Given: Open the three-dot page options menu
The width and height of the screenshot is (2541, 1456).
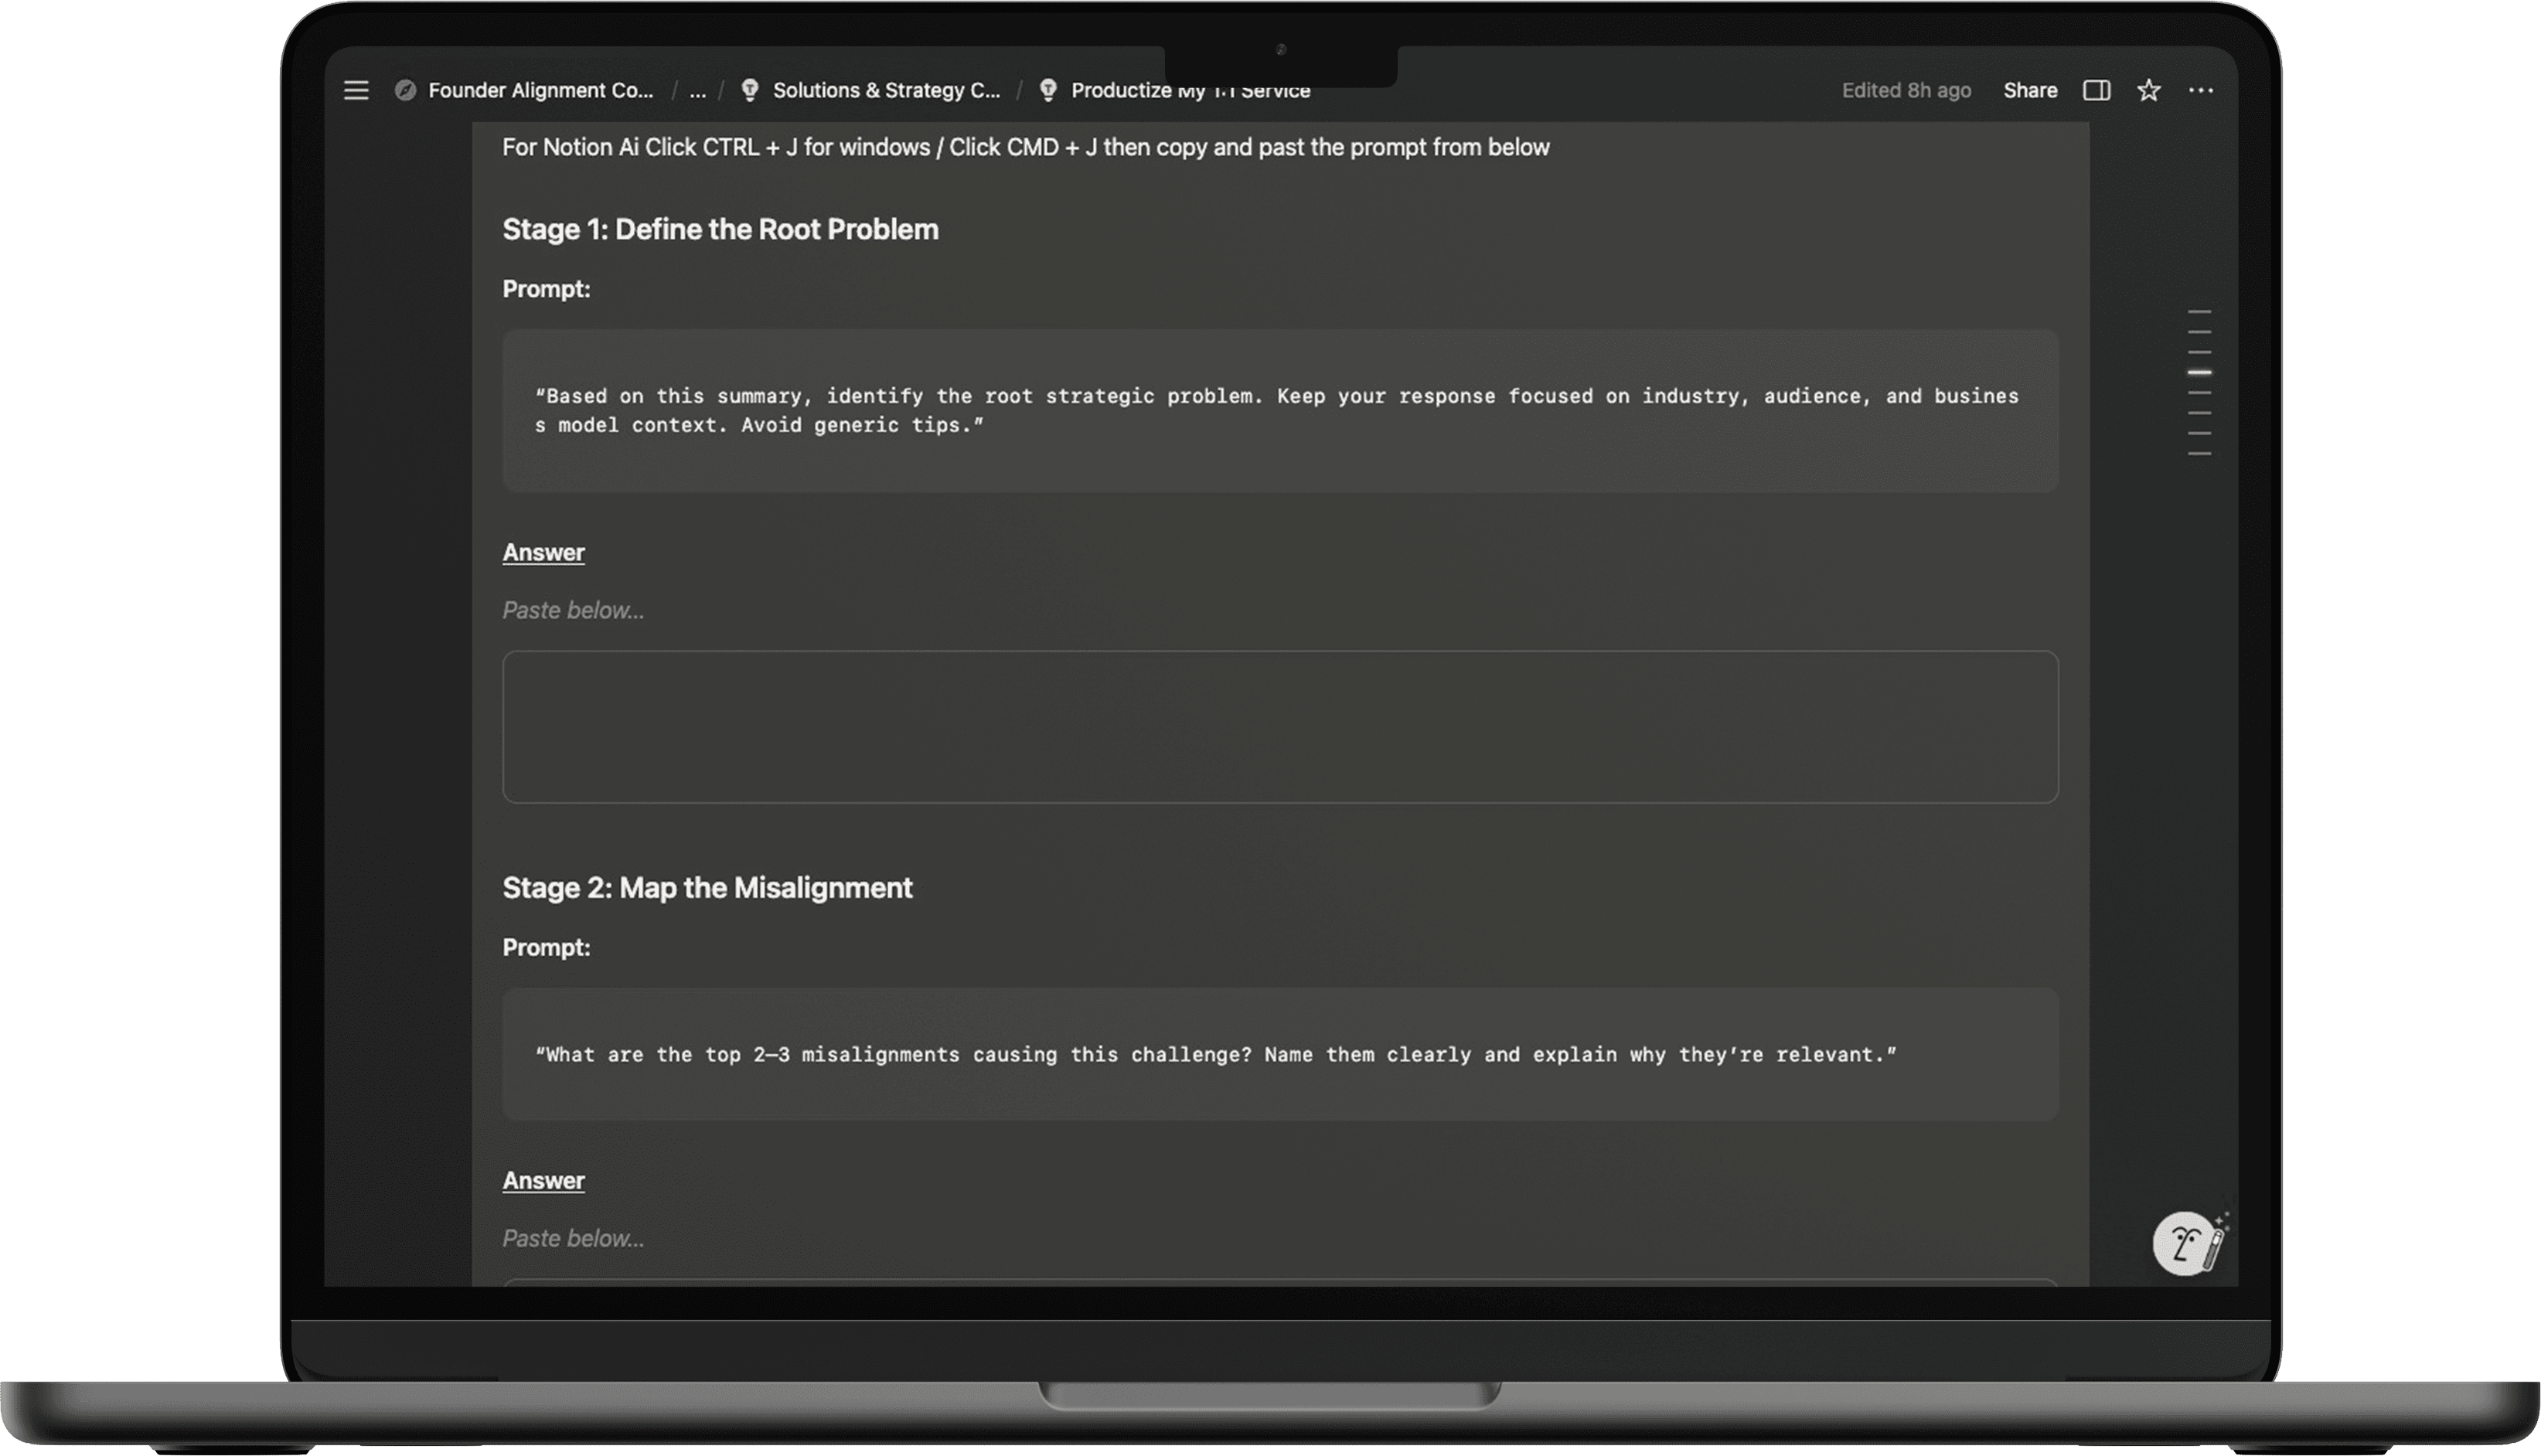Looking at the screenshot, I should (x=2200, y=90).
